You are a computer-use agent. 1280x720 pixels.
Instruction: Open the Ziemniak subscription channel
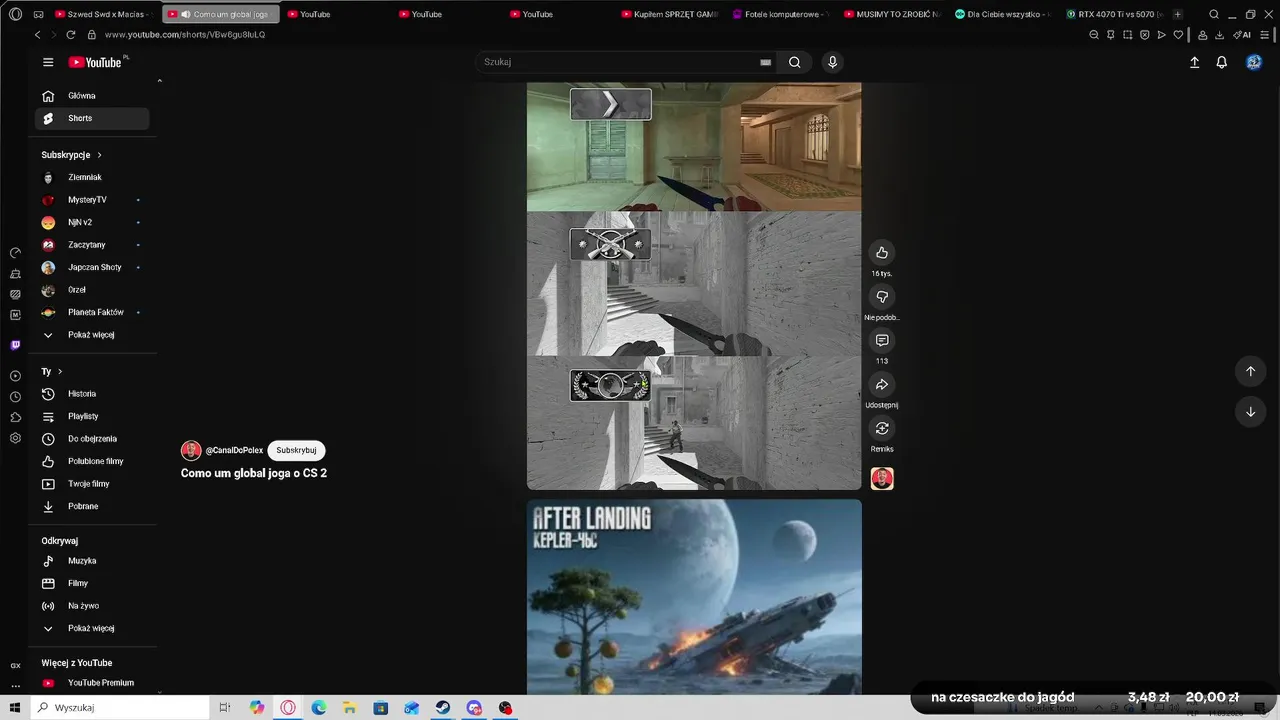click(x=92, y=177)
